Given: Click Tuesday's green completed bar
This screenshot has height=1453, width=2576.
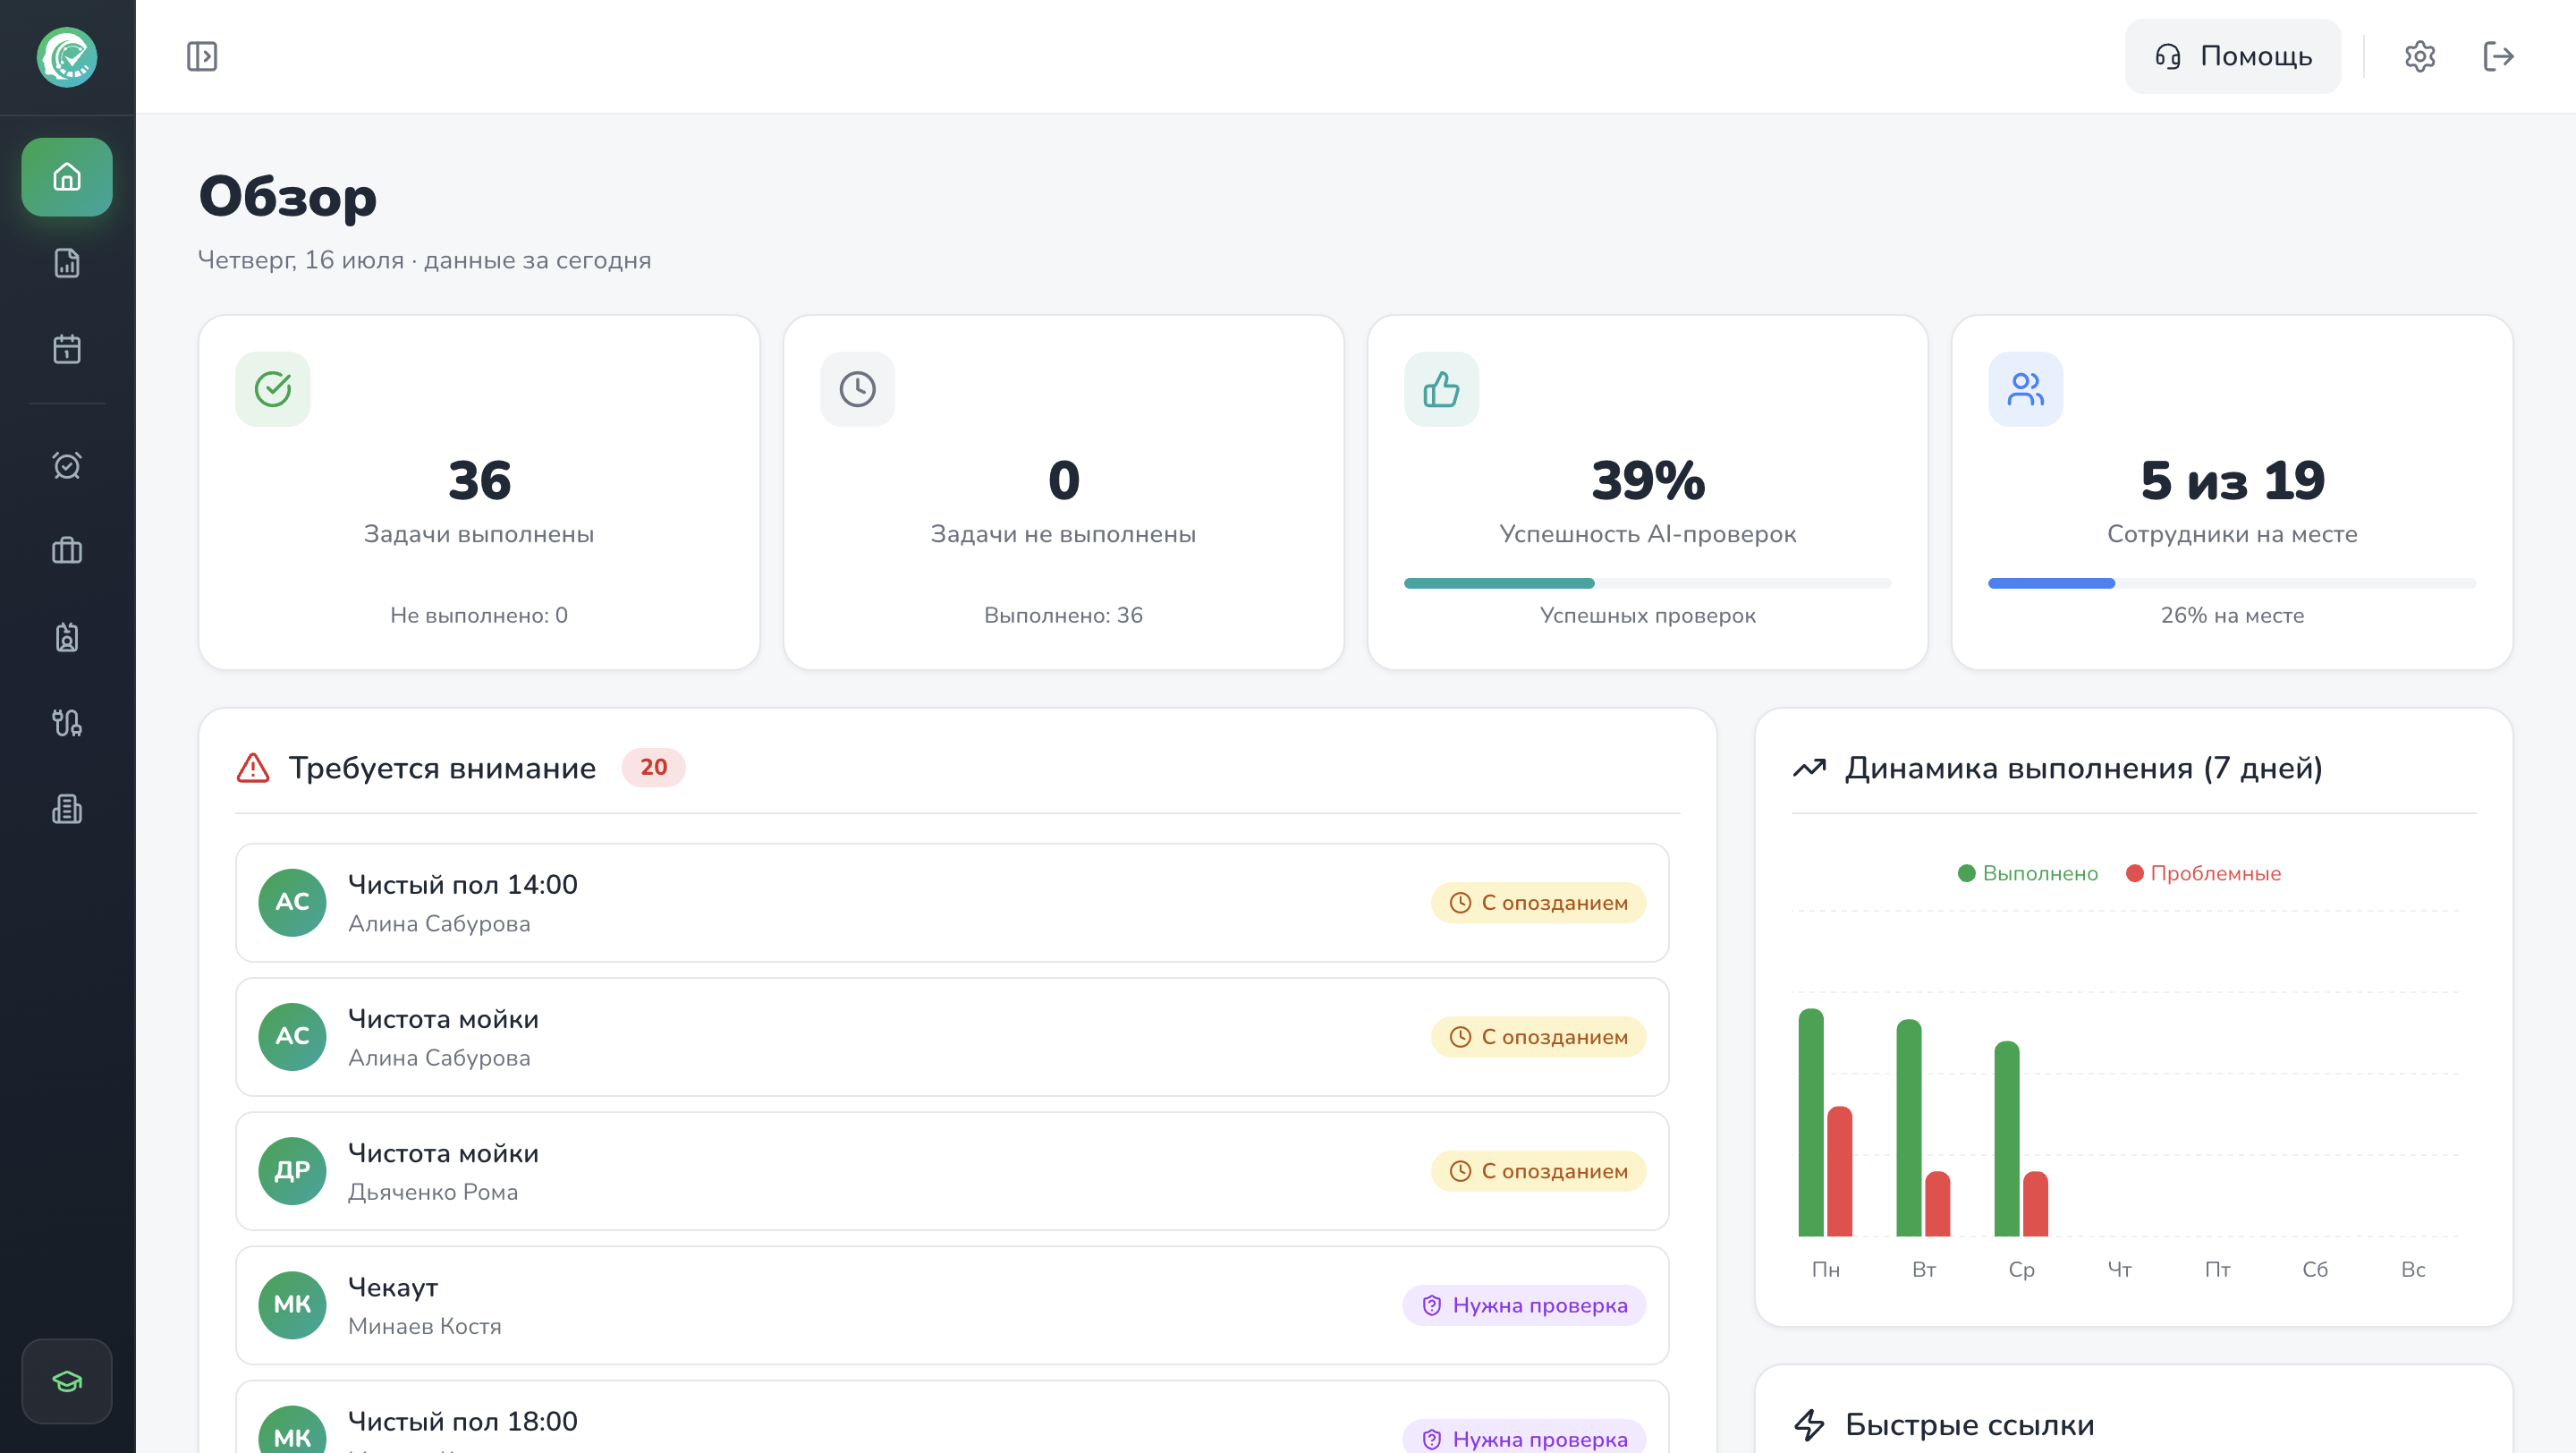Looking at the screenshot, I should (1908, 1128).
